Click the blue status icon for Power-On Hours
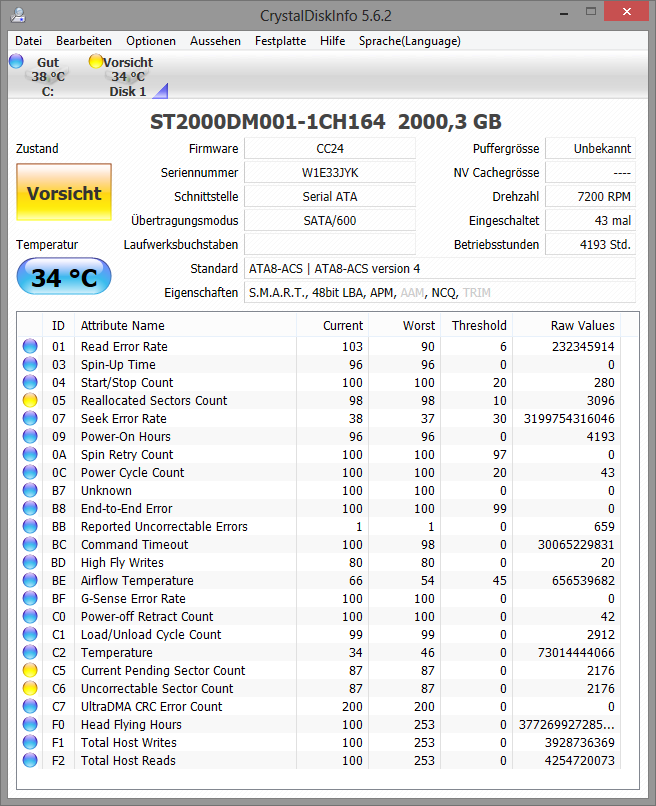Image resolution: width=656 pixels, height=806 pixels. coord(30,436)
